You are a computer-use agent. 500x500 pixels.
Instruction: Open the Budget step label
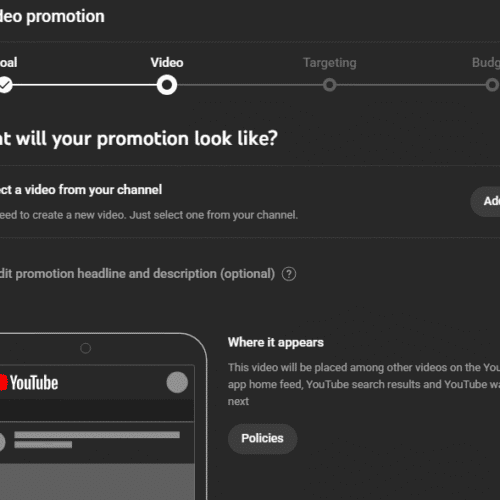486,63
